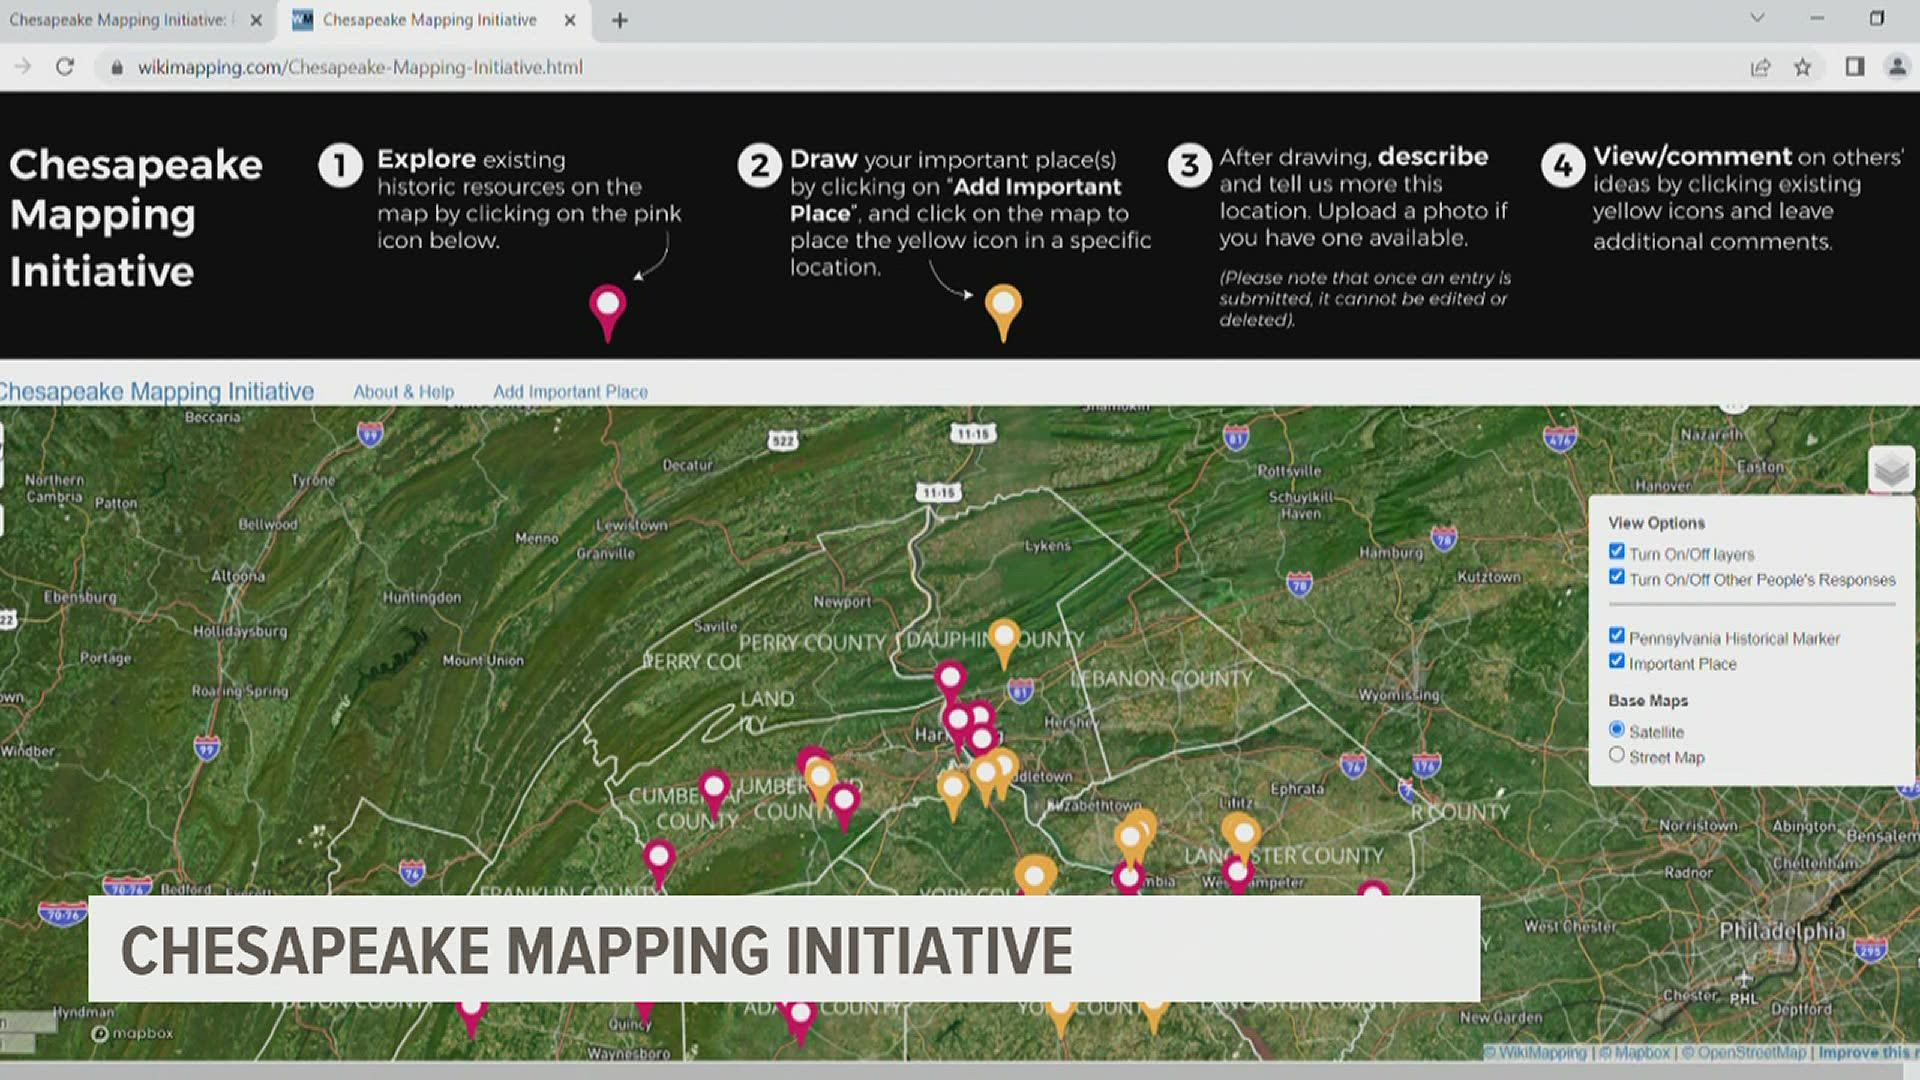Open OpenStreetMap attribution link

(x=1745, y=1052)
